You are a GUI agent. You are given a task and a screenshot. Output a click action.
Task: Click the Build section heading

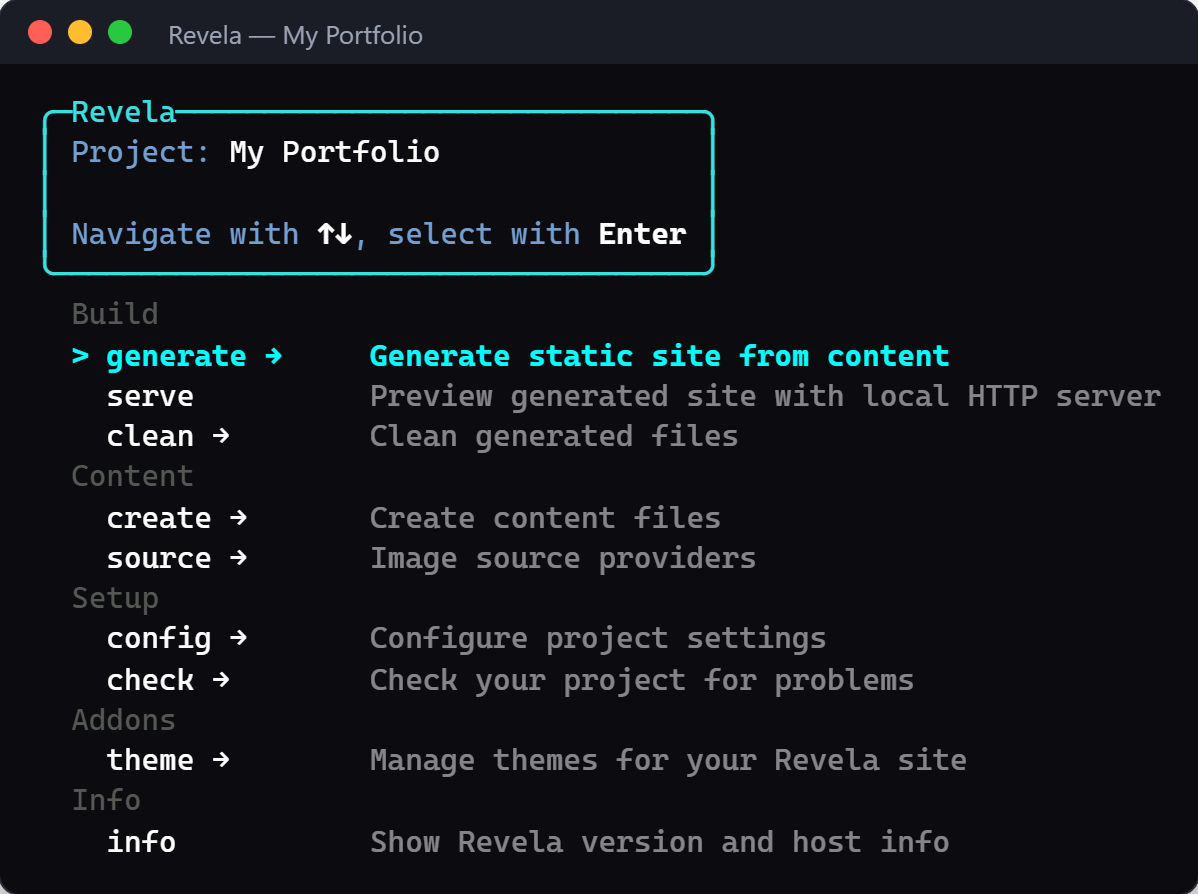(x=115, y=314)
